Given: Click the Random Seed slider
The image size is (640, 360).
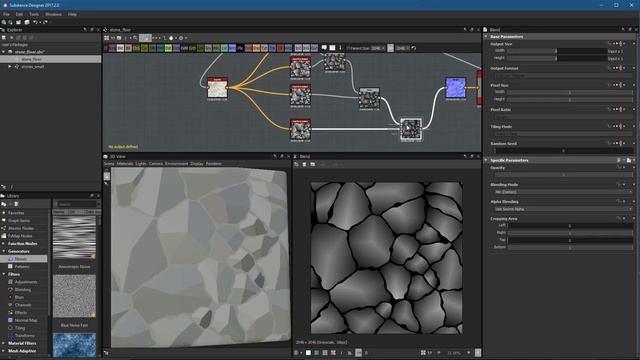Looking at the screenshot, I should click(563, 151).
